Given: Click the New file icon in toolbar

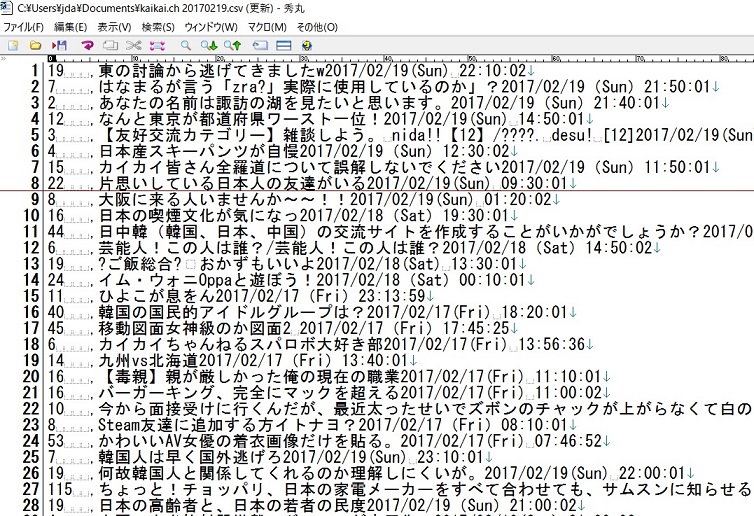Looking at the screenshot, I should coord(12,46).
